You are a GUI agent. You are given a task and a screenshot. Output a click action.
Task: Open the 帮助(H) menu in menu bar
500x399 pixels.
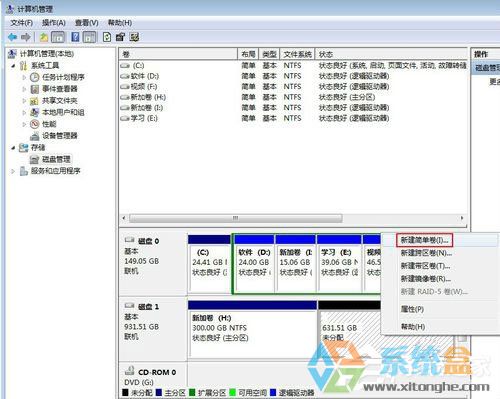click(120, 23)
